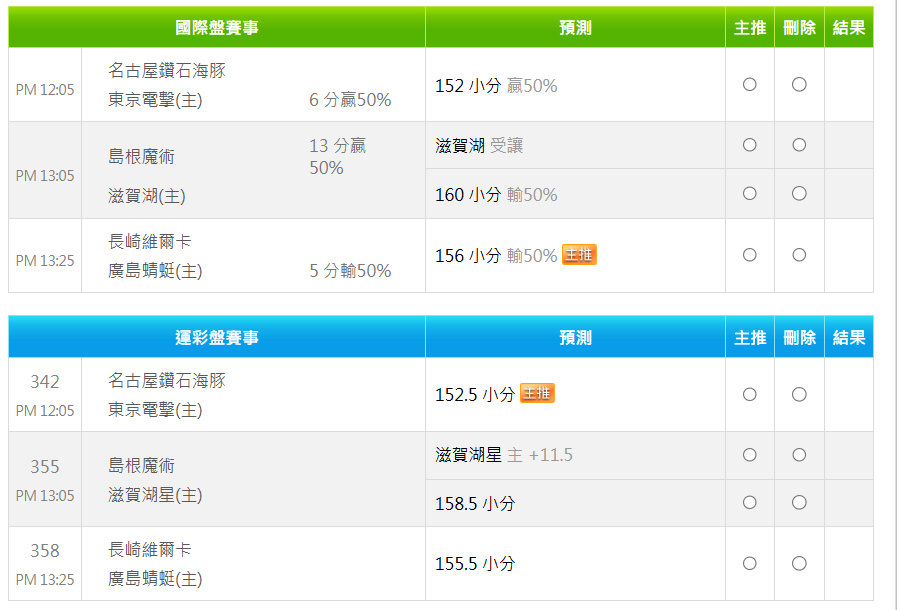The height and width of the screenshot is (610, 910).
Task: Choose 主推 radio for 滋賀湖 受讓 prediction
Action: click(x=750, y=145)
